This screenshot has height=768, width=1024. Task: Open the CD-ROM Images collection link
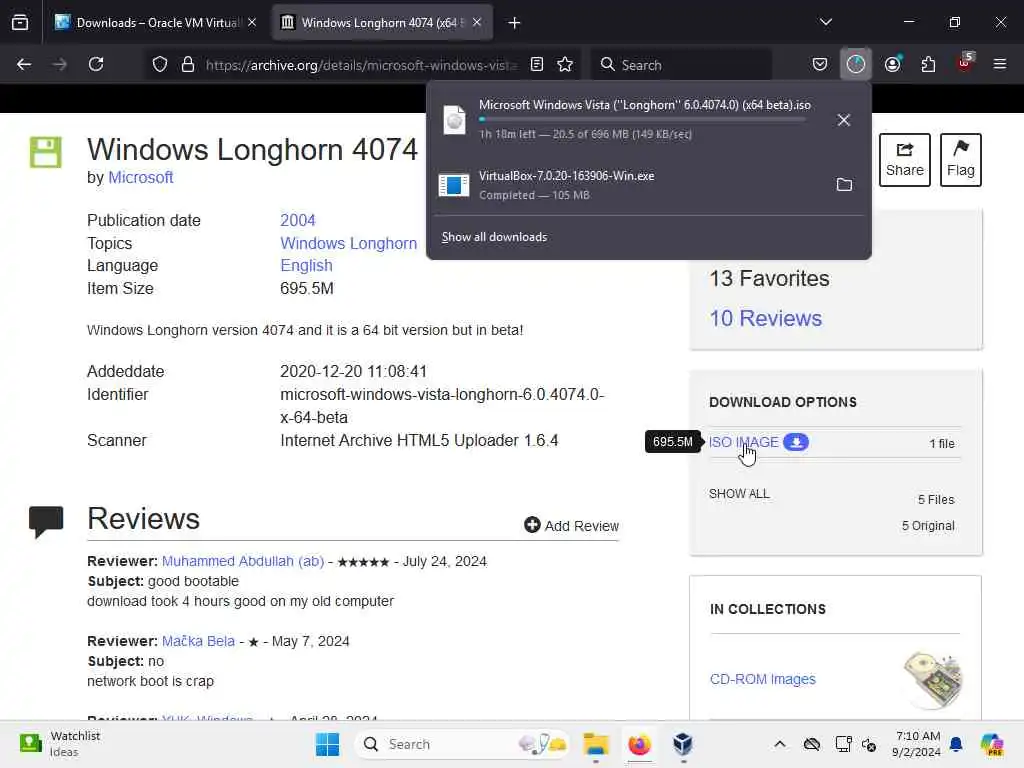(763, 679)
